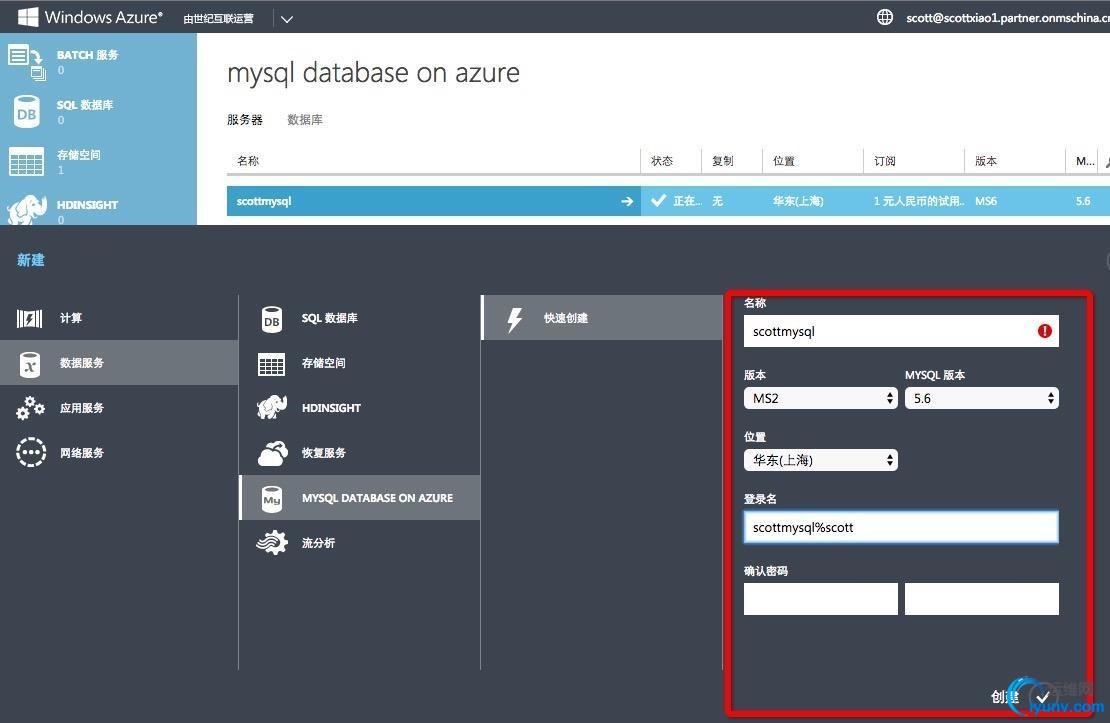
Task: Select the BATCH 服务 sidebar icon
Action: (x=27, y=62)
